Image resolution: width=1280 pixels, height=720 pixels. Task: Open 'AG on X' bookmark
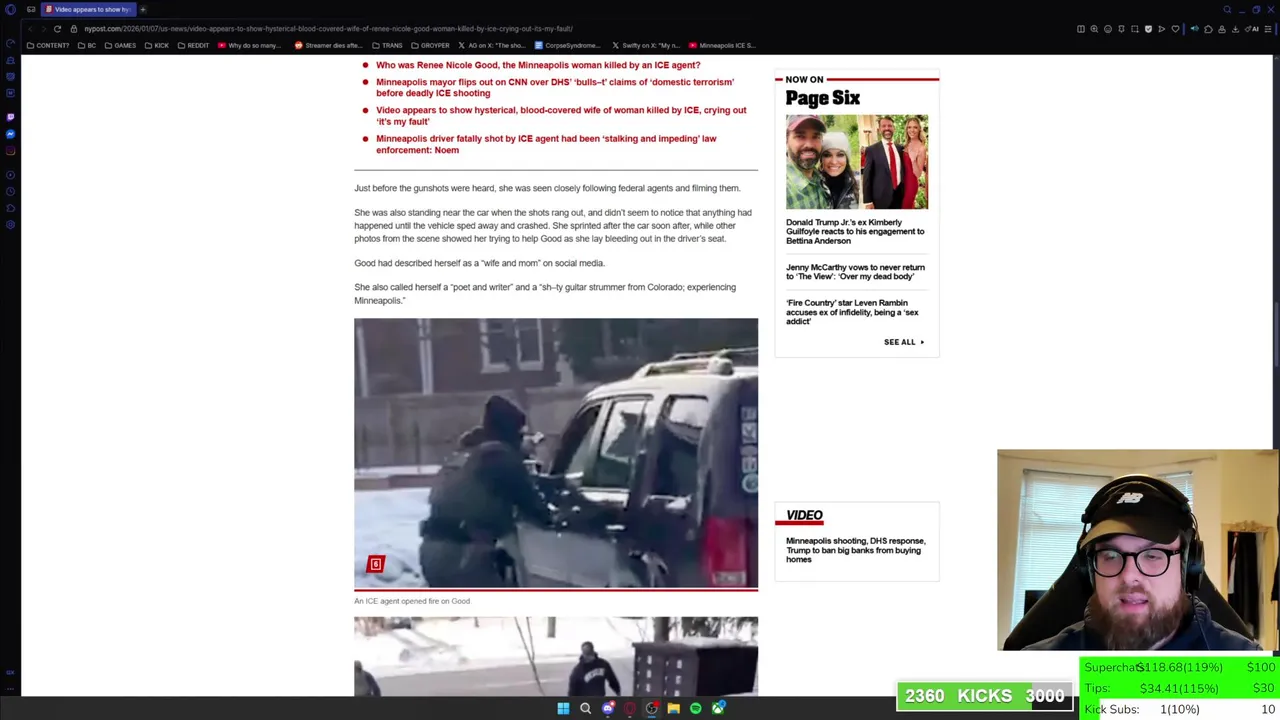click(492, 45)
